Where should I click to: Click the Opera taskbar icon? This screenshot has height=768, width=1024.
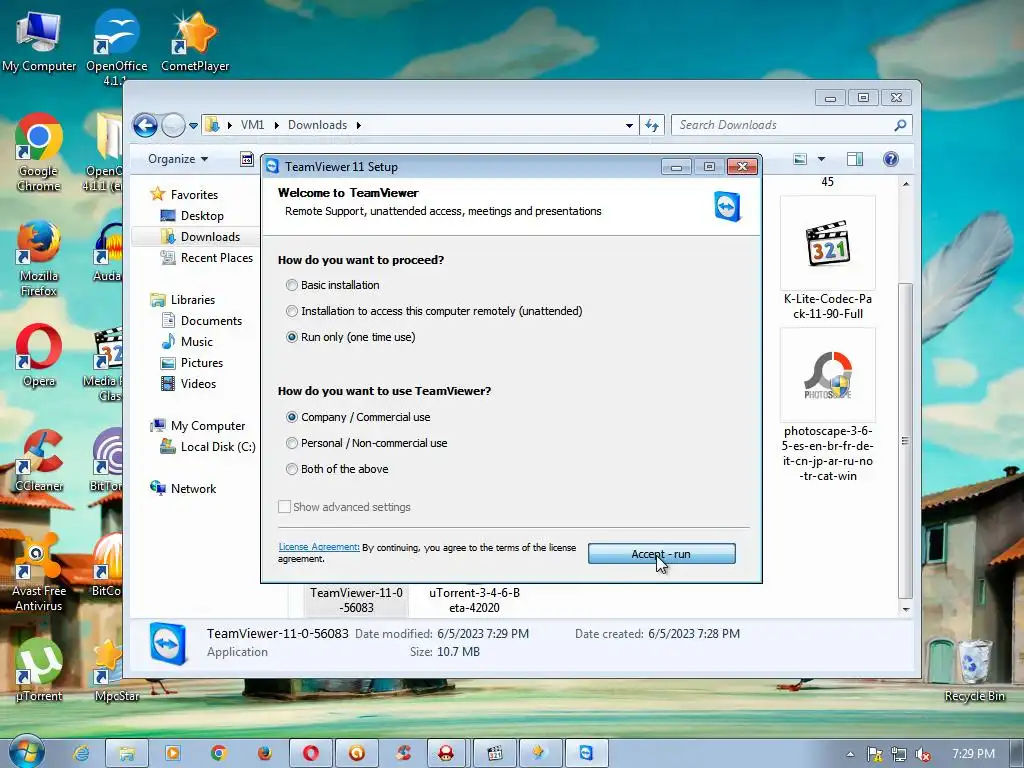pyautogui.click(x=310, y=753)
